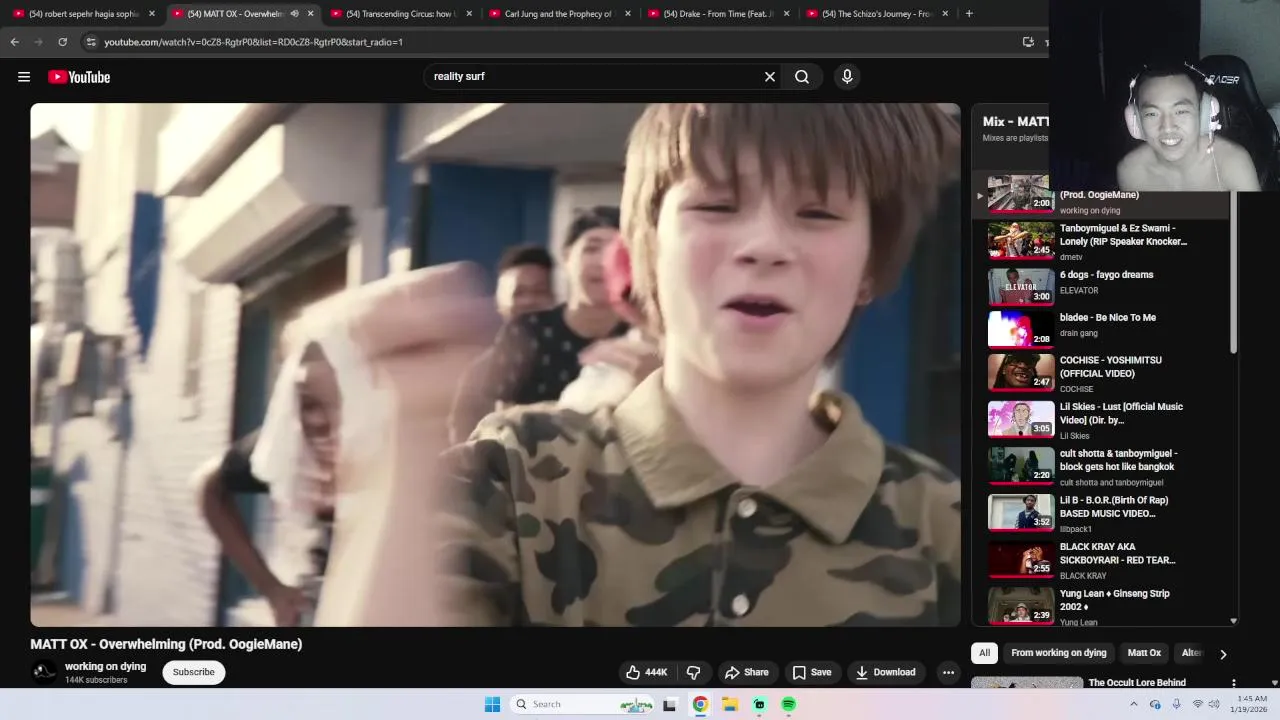This screenshot has height=720, width=1280.
Task: Open a new browser tab with plus
Action: (969, 14)
